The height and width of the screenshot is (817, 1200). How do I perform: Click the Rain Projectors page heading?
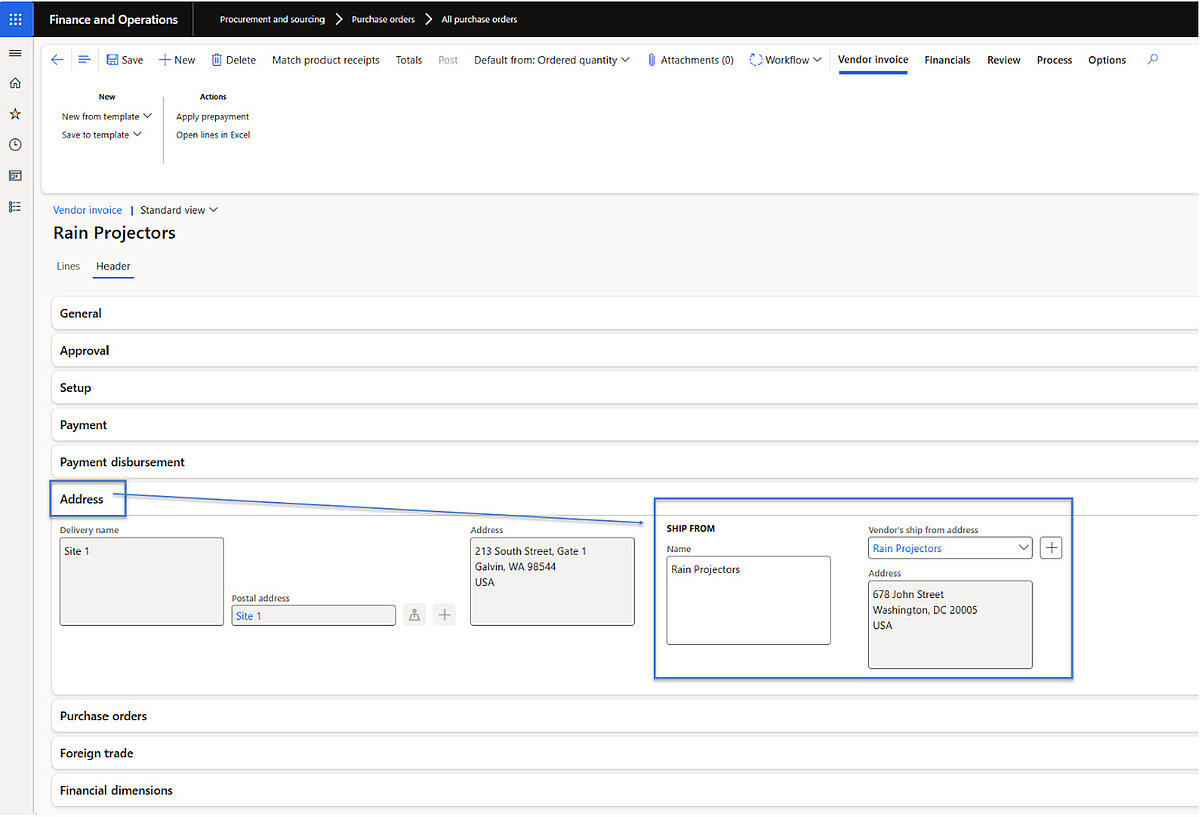click(x=114, y=233)
